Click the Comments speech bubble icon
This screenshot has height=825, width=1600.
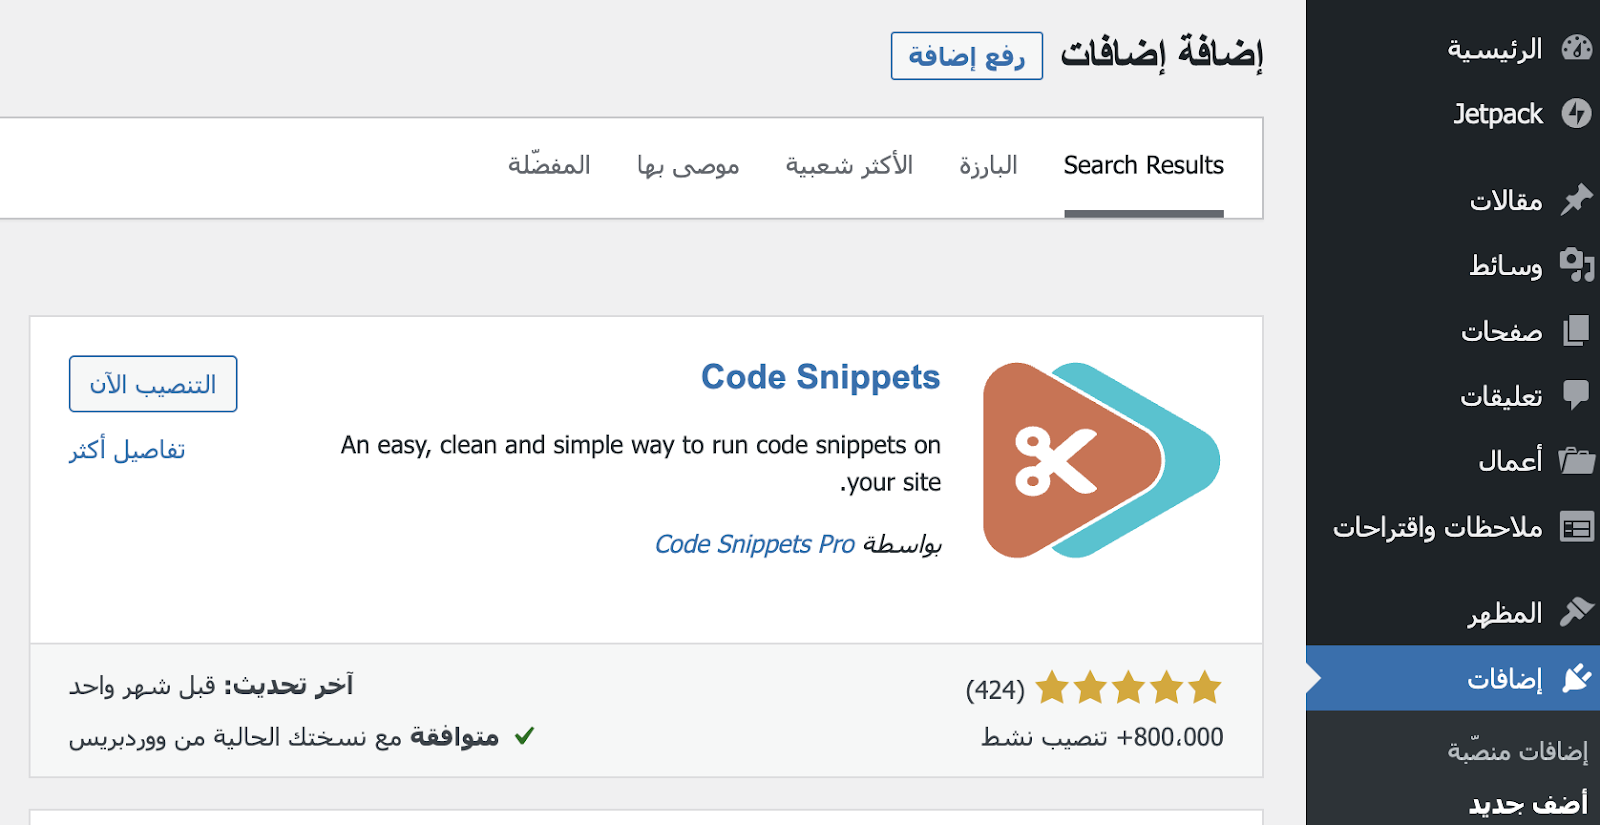pos(1576,395)
